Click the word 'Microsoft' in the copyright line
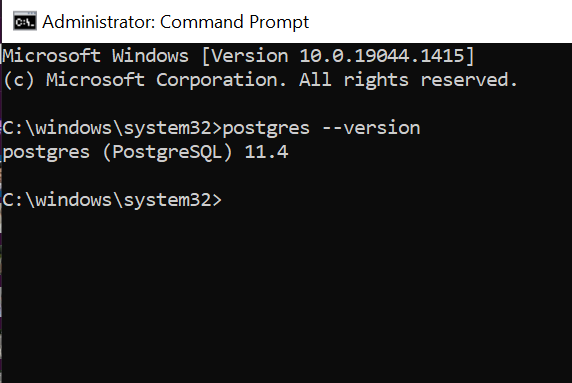This screenshot has height=383, width=572. click(x=96, y=80)
